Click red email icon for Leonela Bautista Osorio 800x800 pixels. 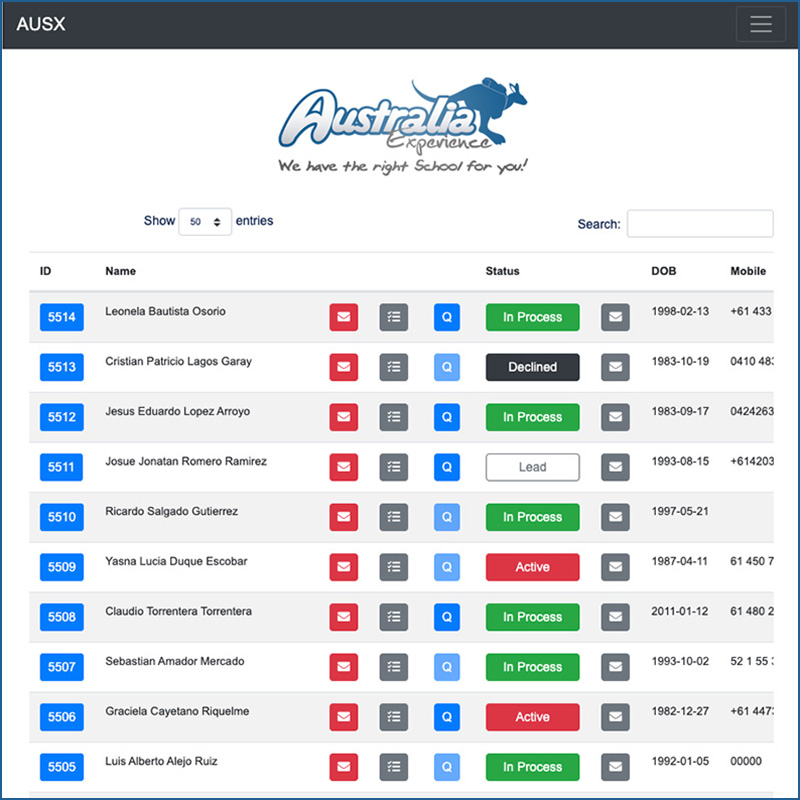coord(343,317)
